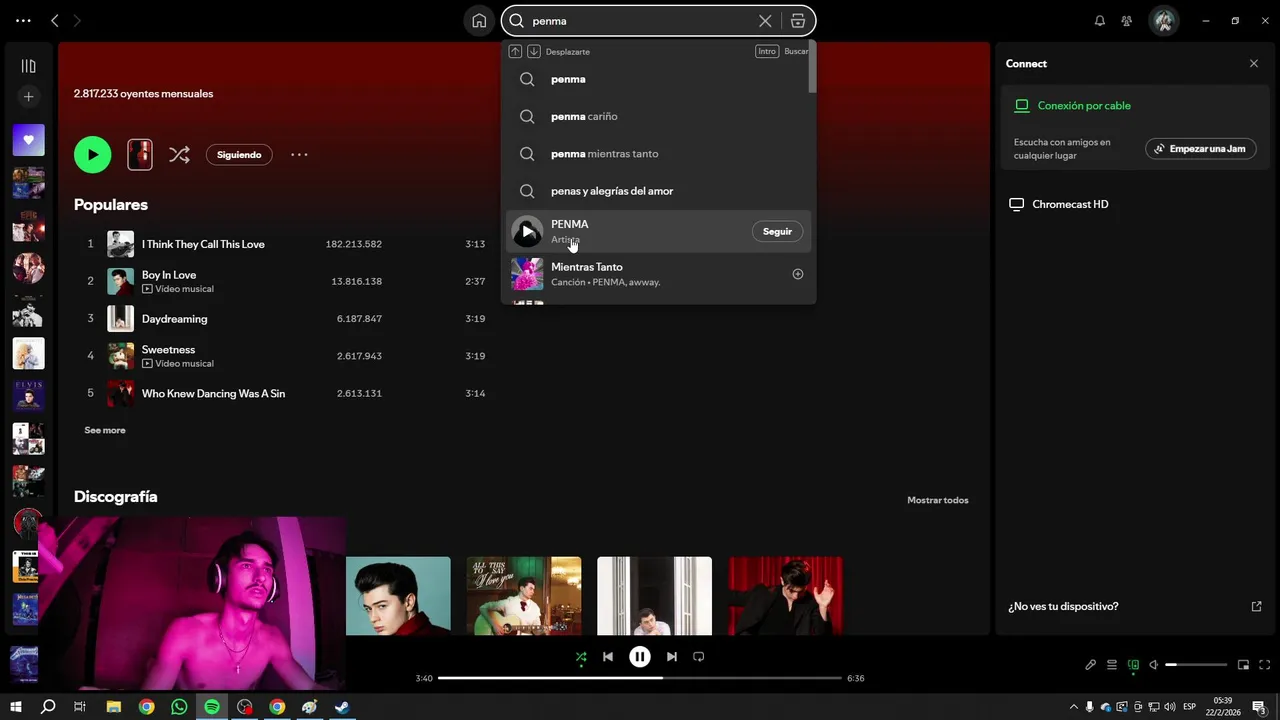
Task: Toggle the Connect to a device icon
Action: (x=1133, y=665)
